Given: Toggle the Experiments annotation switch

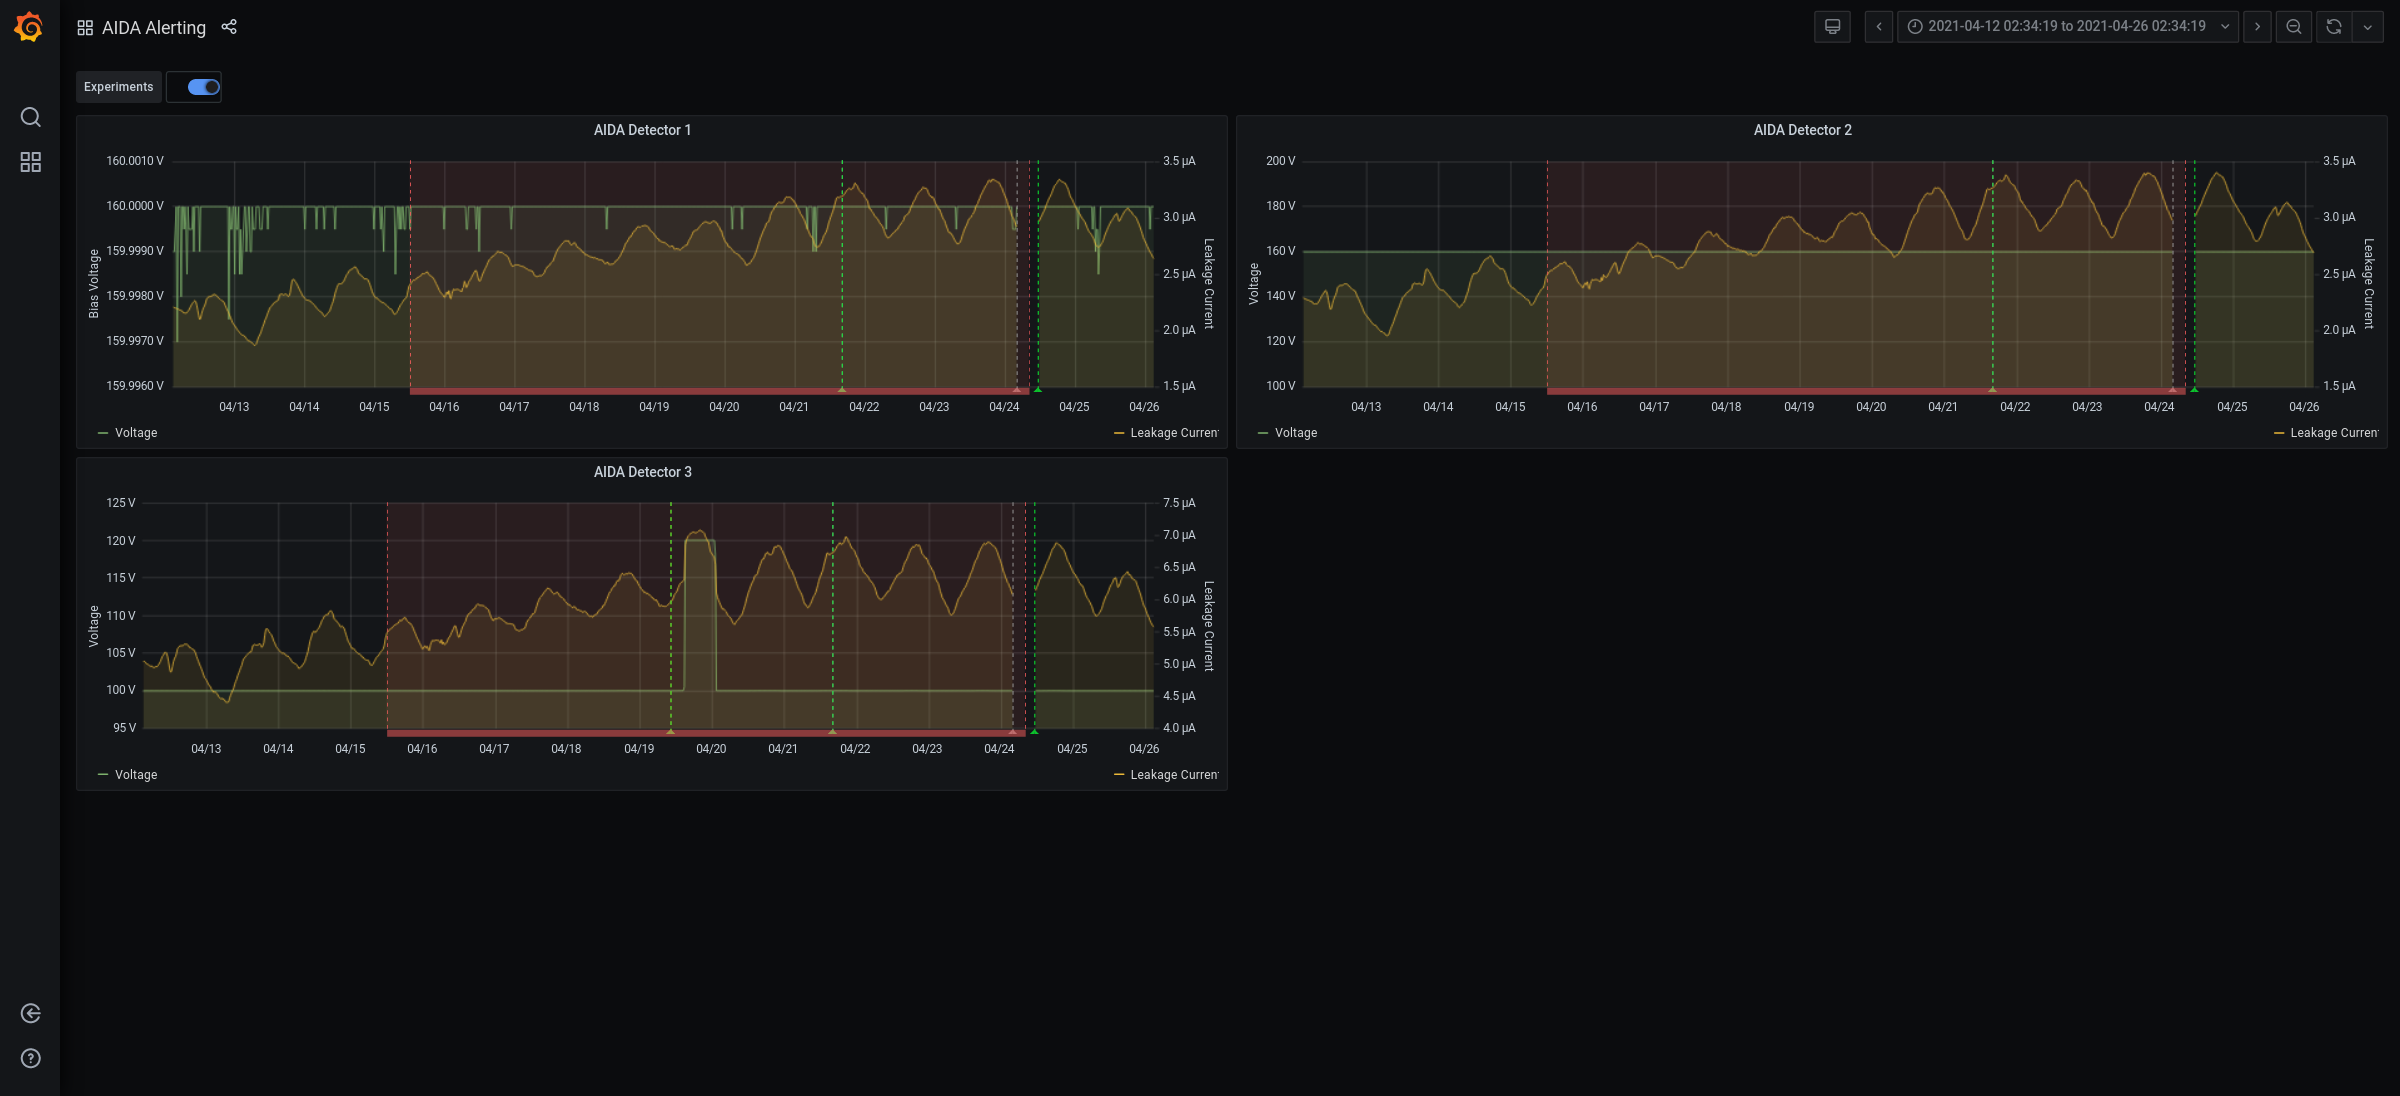Looking at the screenshot, I should coord(203,87).
